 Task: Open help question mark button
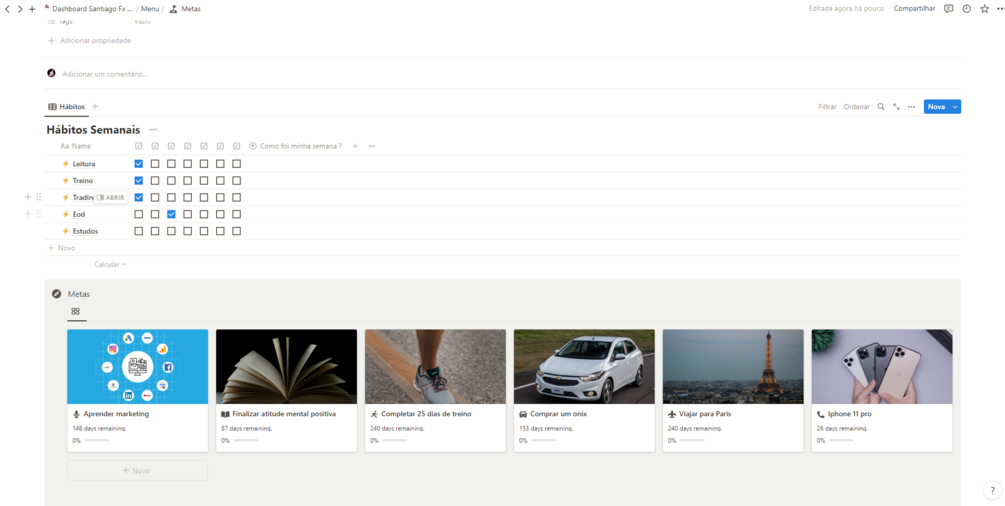pos(992,490)
